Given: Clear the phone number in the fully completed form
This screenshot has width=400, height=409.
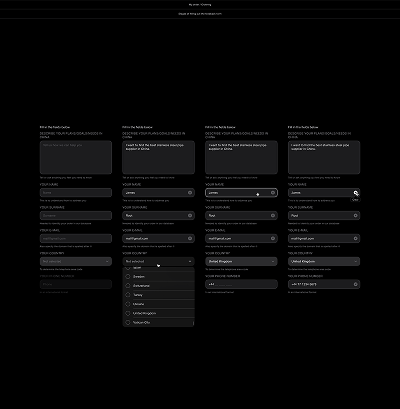Looking at the screenshot, I should (355, 284).
